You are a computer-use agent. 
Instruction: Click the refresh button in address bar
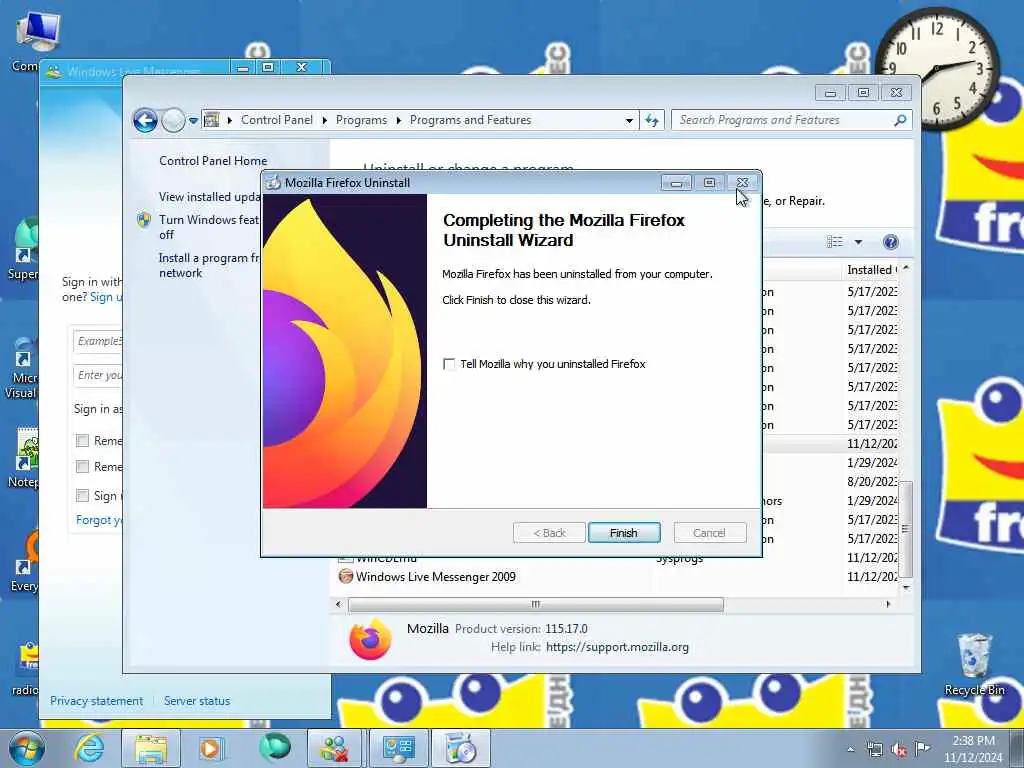652,120
